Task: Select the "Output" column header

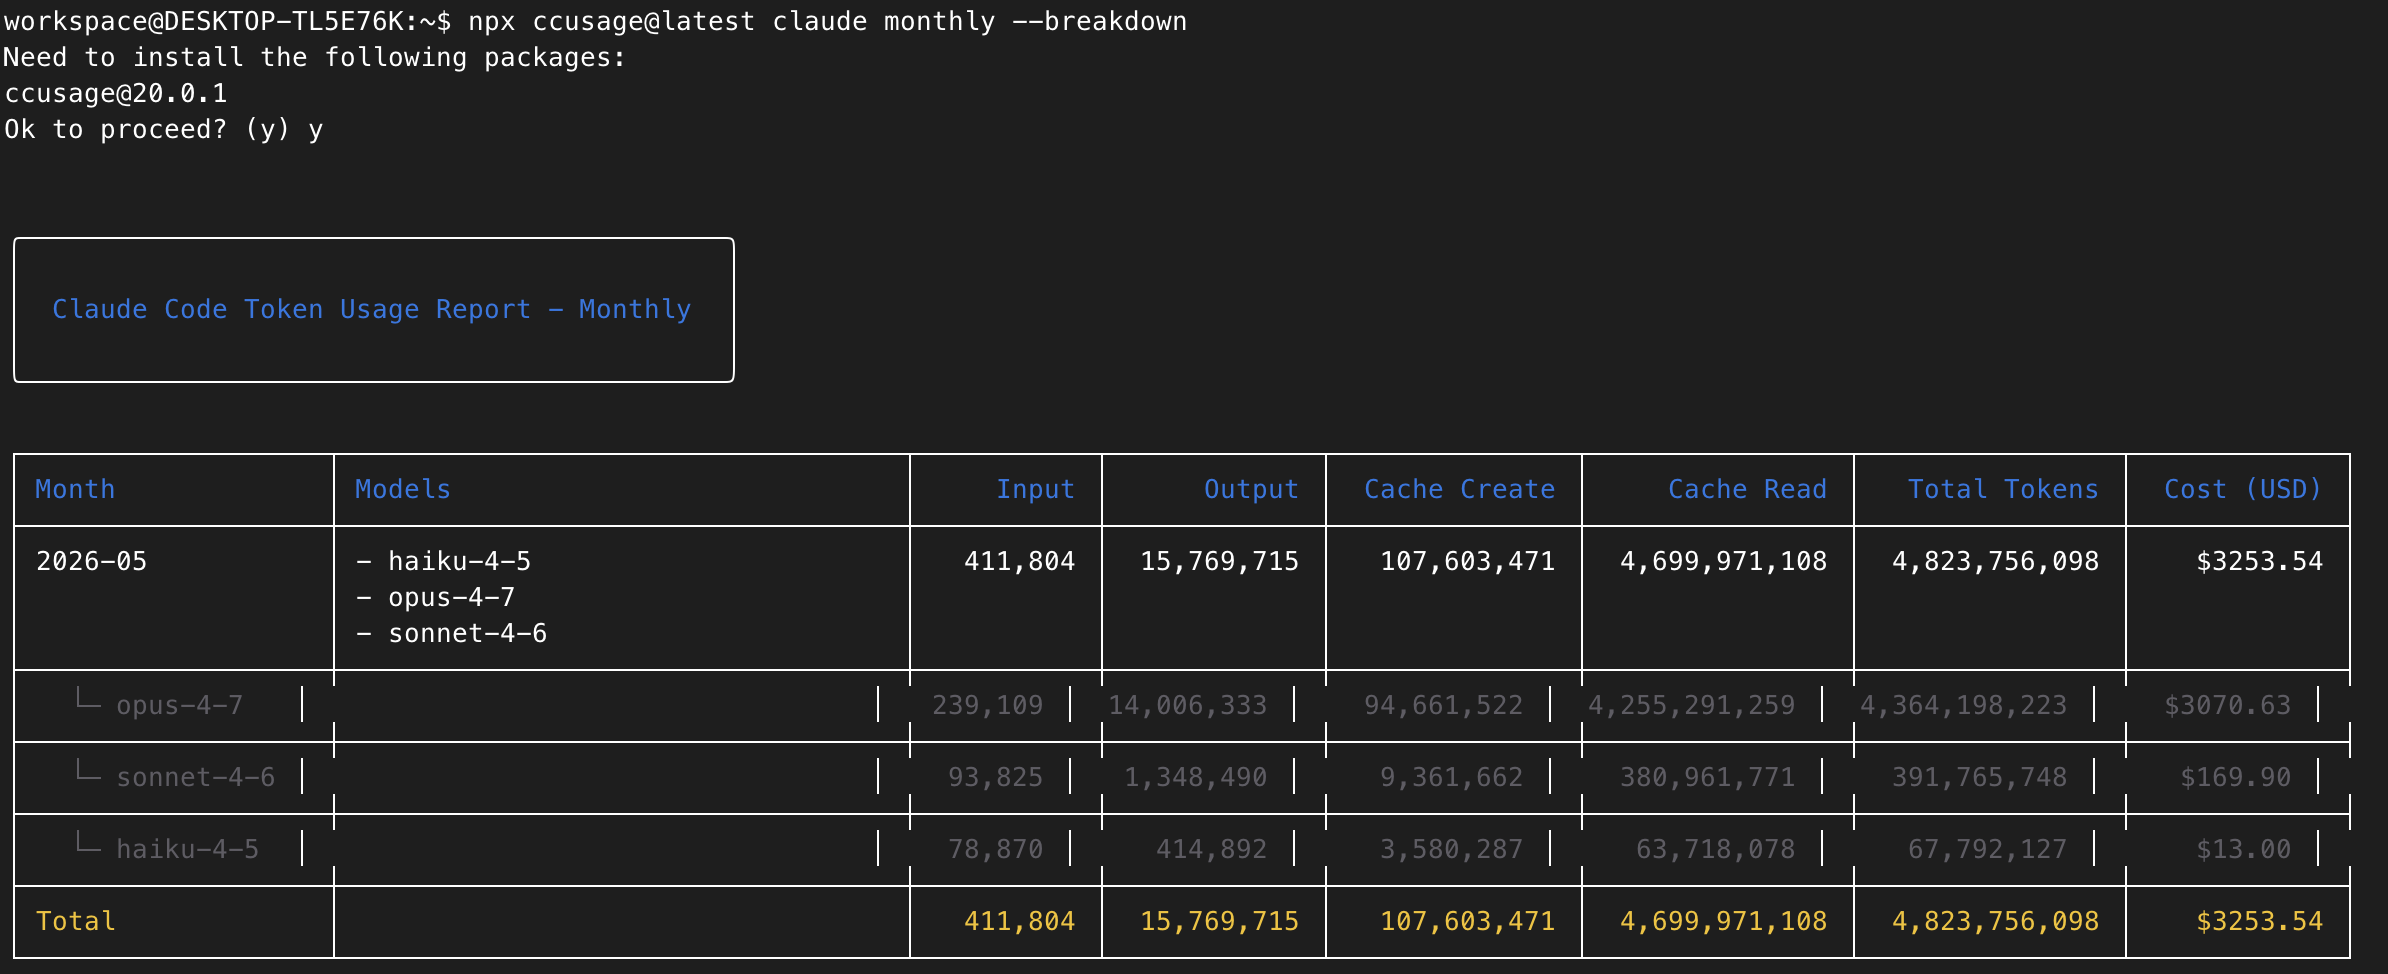Action: point(1251,489)
